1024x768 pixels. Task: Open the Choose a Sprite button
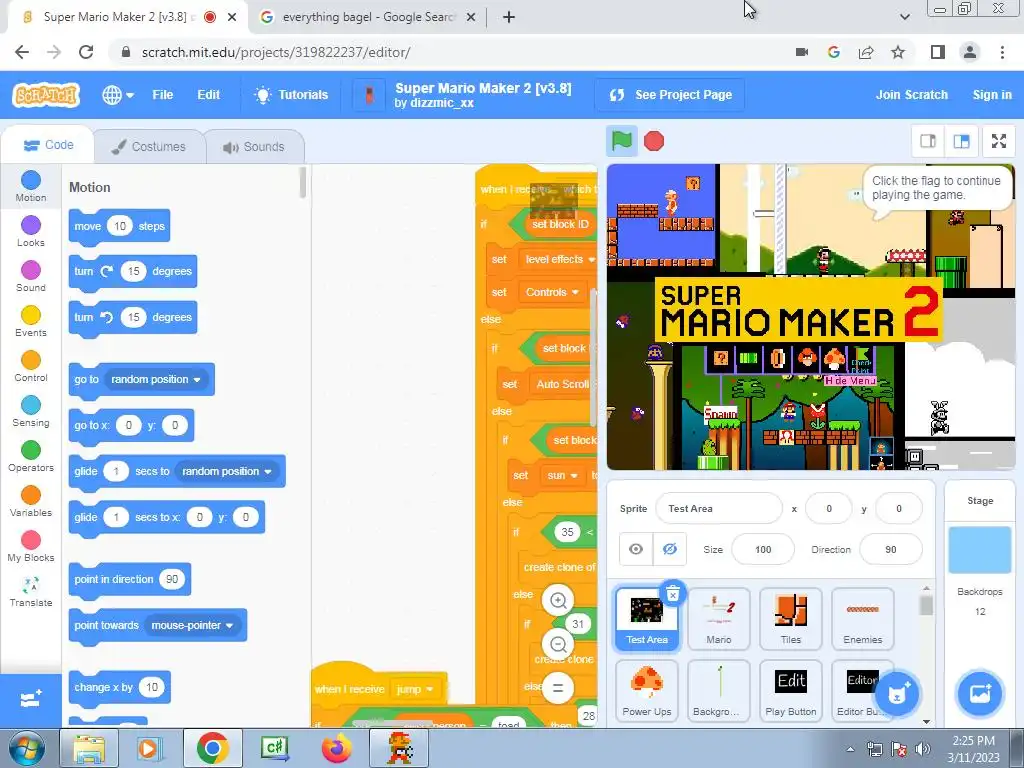click(x=897, y=694)
